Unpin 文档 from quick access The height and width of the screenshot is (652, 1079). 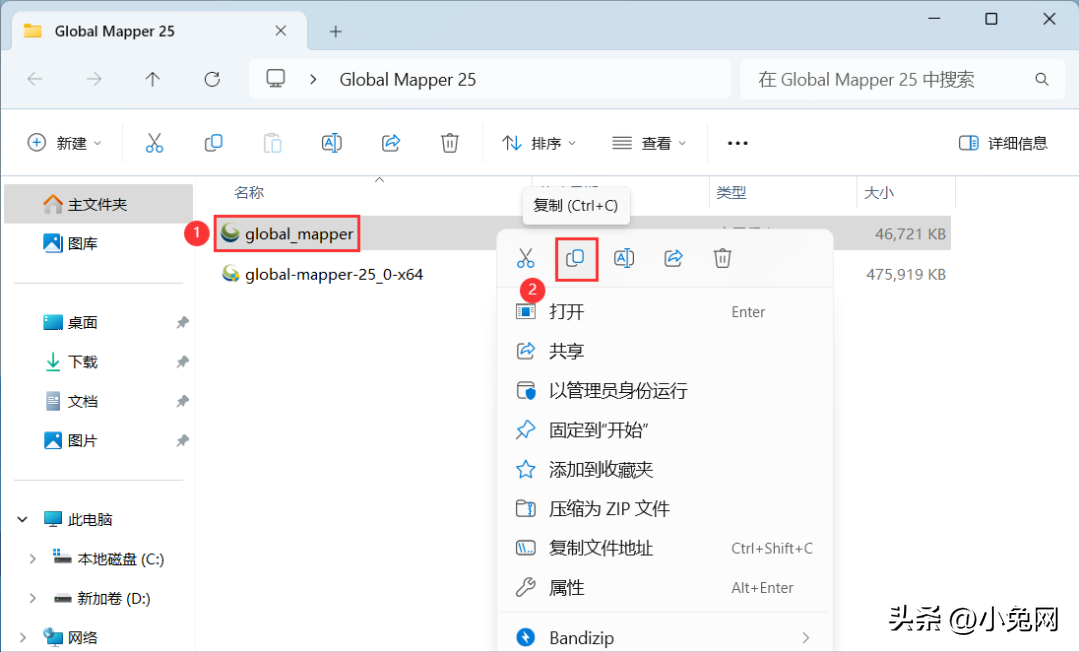tap(182, 401)
